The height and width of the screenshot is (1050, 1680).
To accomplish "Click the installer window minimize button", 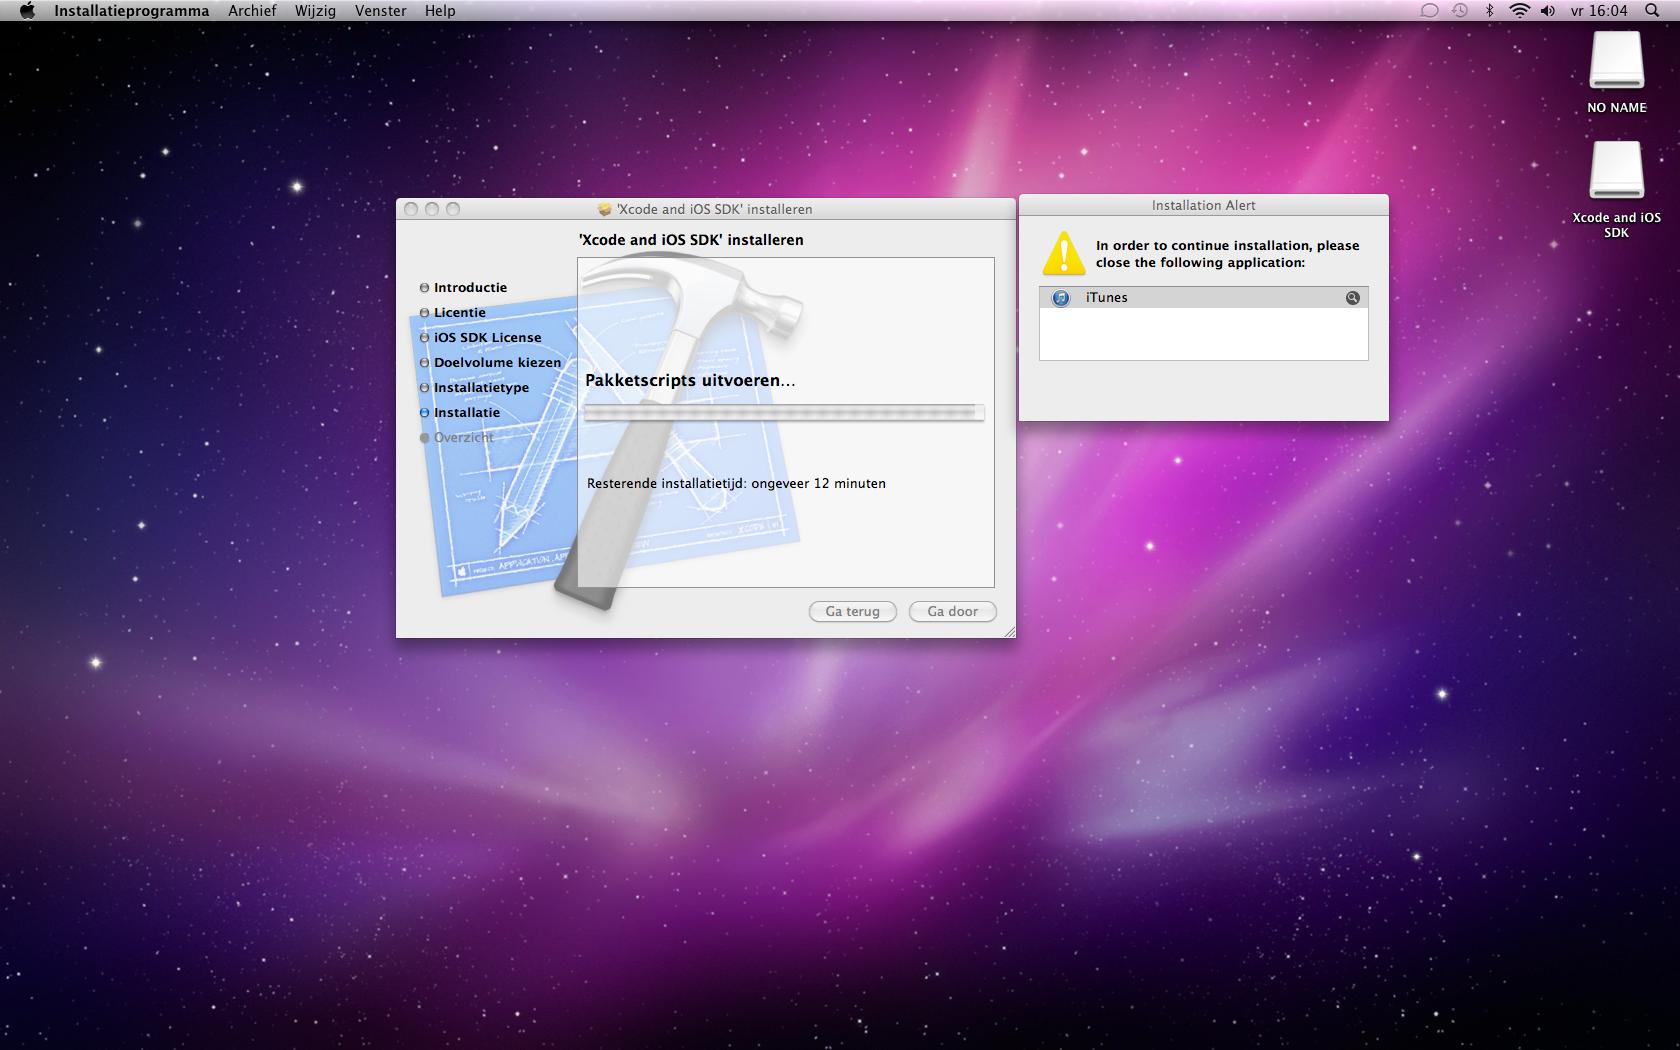I will [432, 209].
